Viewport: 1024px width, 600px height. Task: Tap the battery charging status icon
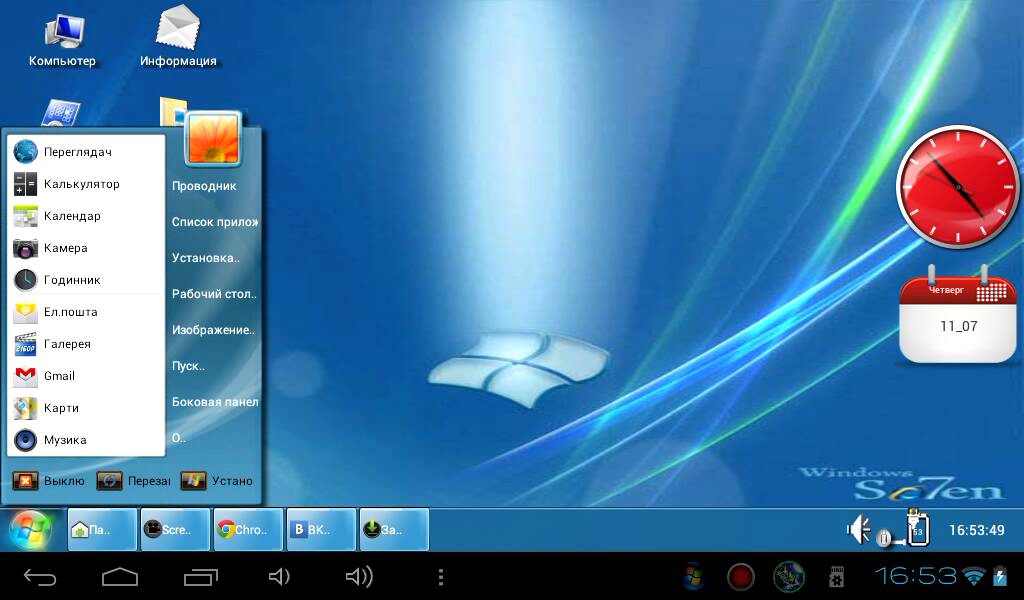(1000, 576)
